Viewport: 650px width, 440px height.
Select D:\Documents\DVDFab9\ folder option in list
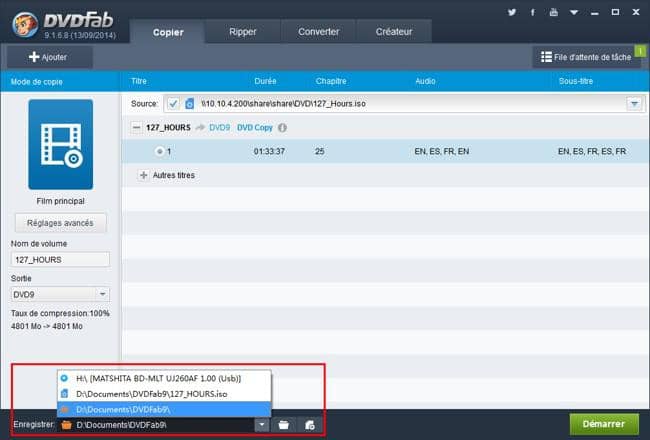(x=164, y=410)
